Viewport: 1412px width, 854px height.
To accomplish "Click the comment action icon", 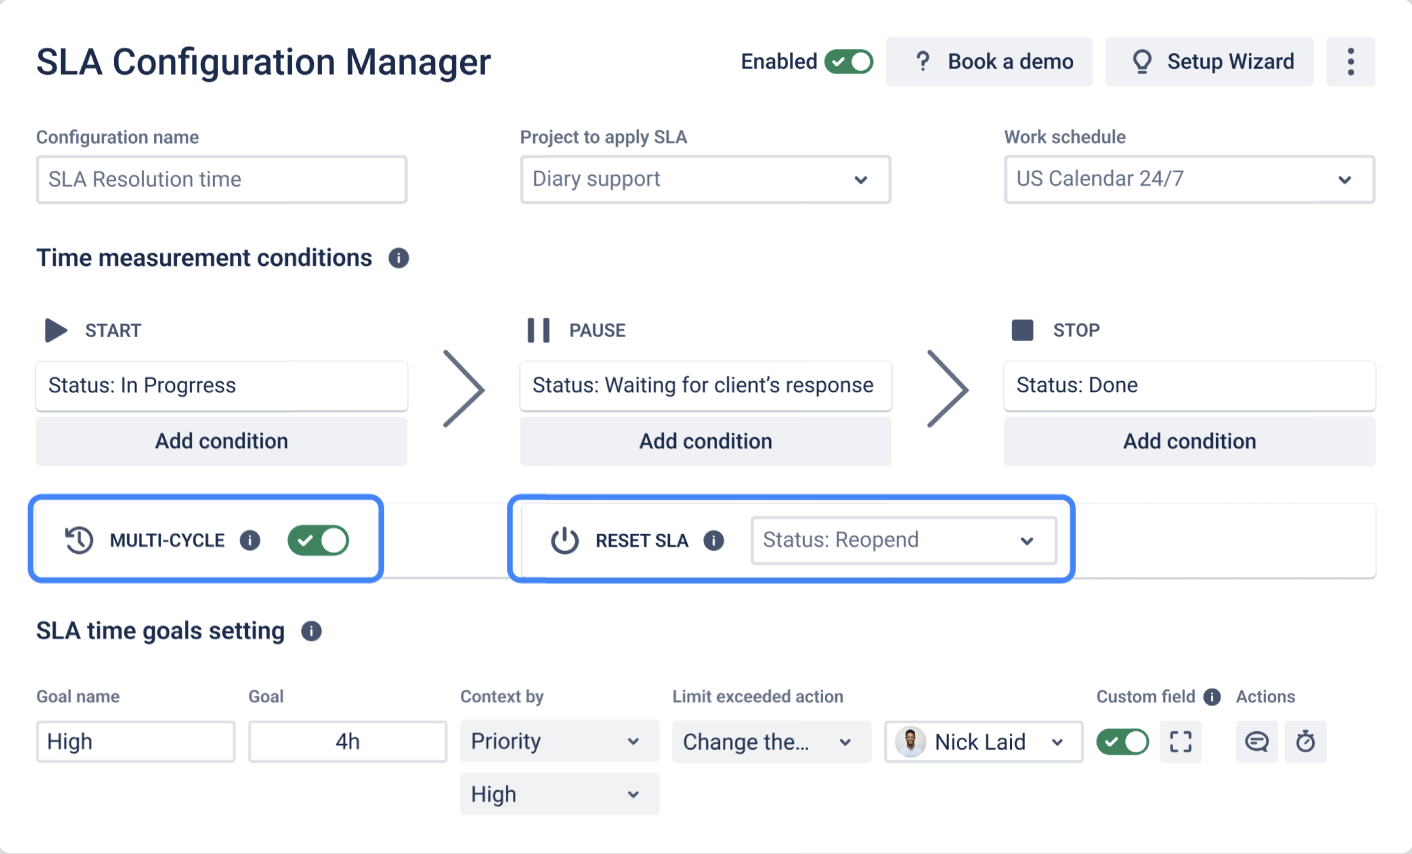I will [x=1257, y=741].
